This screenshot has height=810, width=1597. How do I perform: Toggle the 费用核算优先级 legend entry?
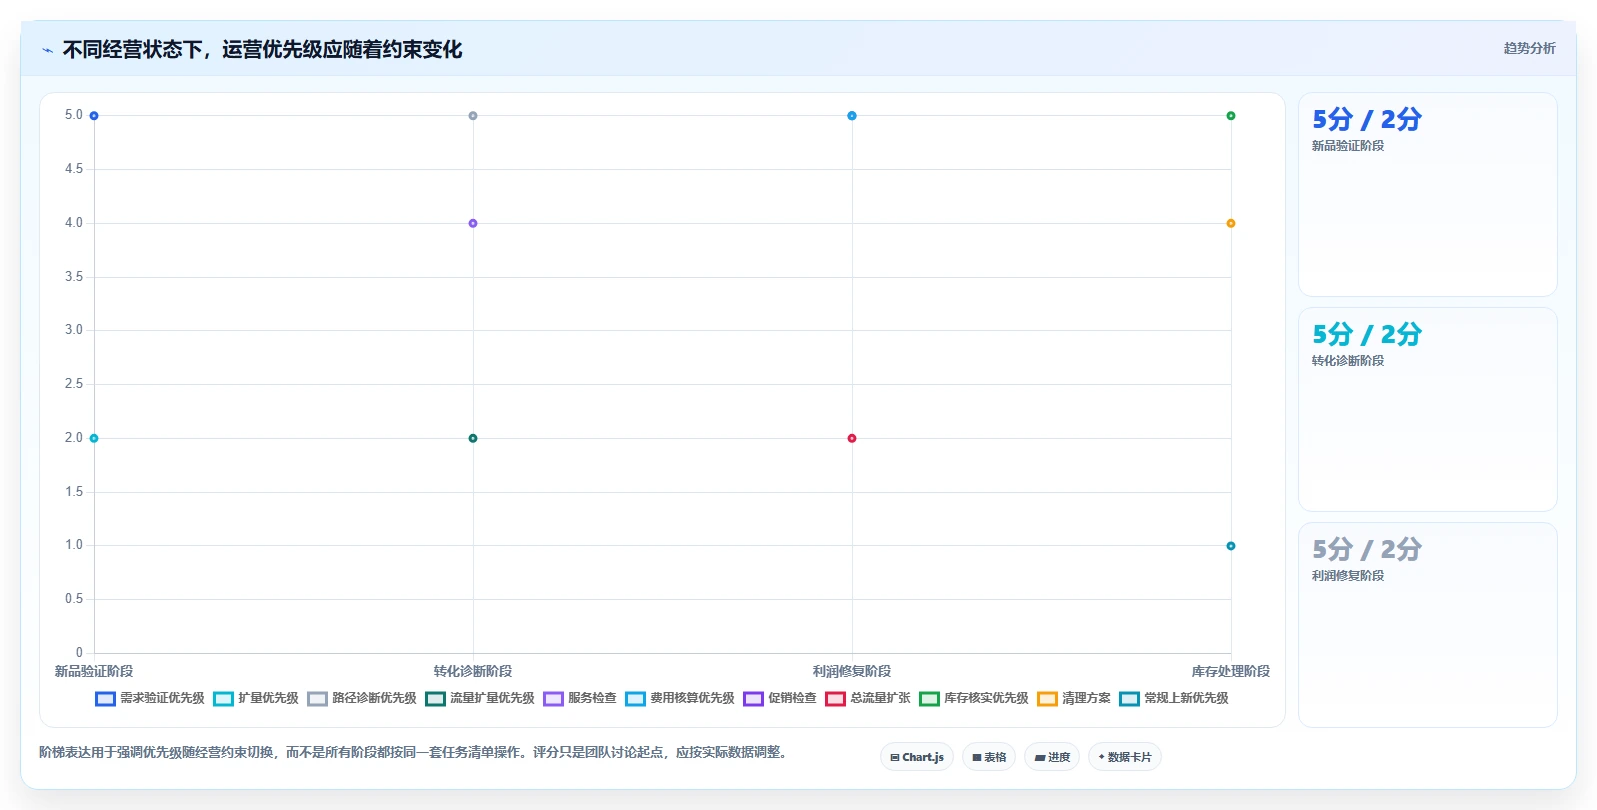coord(680,698)
